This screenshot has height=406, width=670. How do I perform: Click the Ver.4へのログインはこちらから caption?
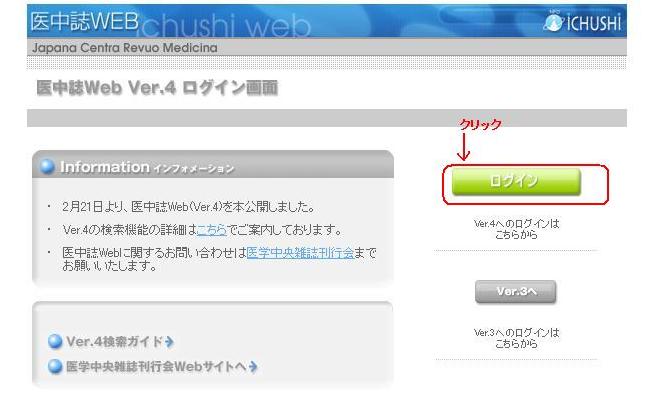click(516, 229)
